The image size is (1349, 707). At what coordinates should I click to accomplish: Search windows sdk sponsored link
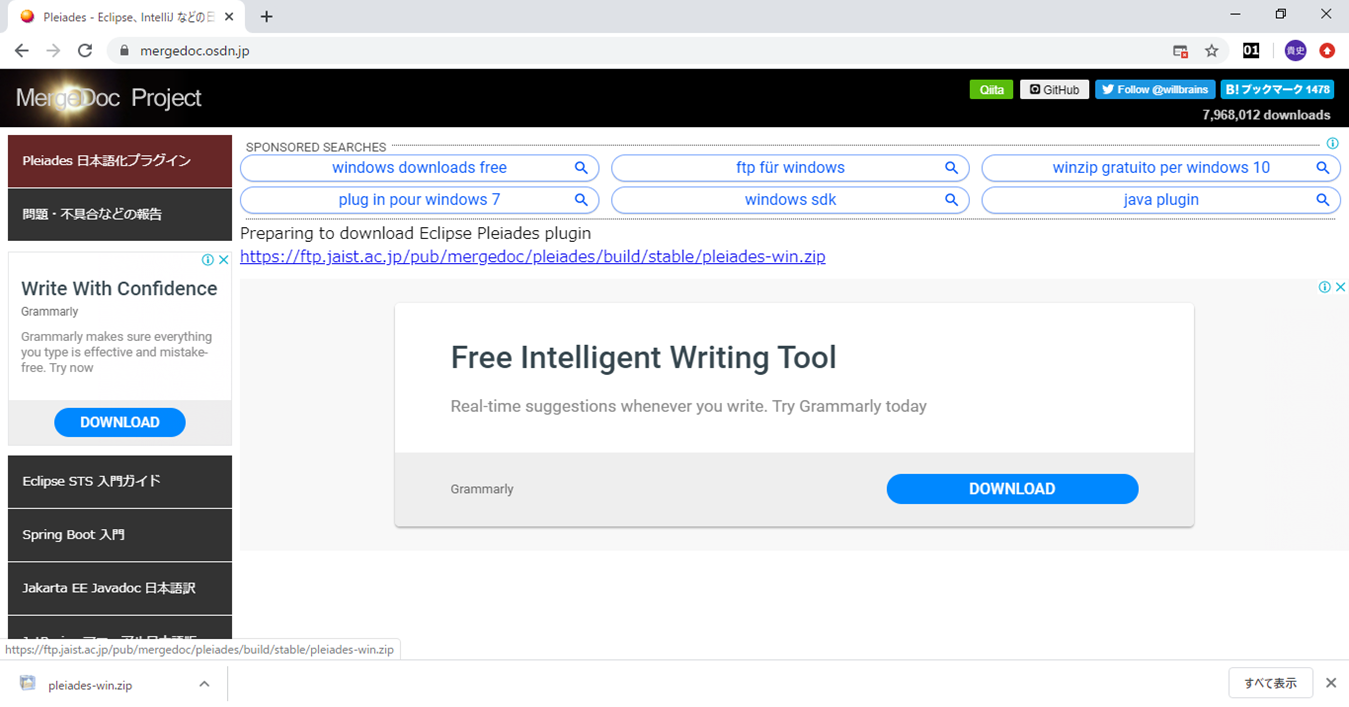pos(790,200)
